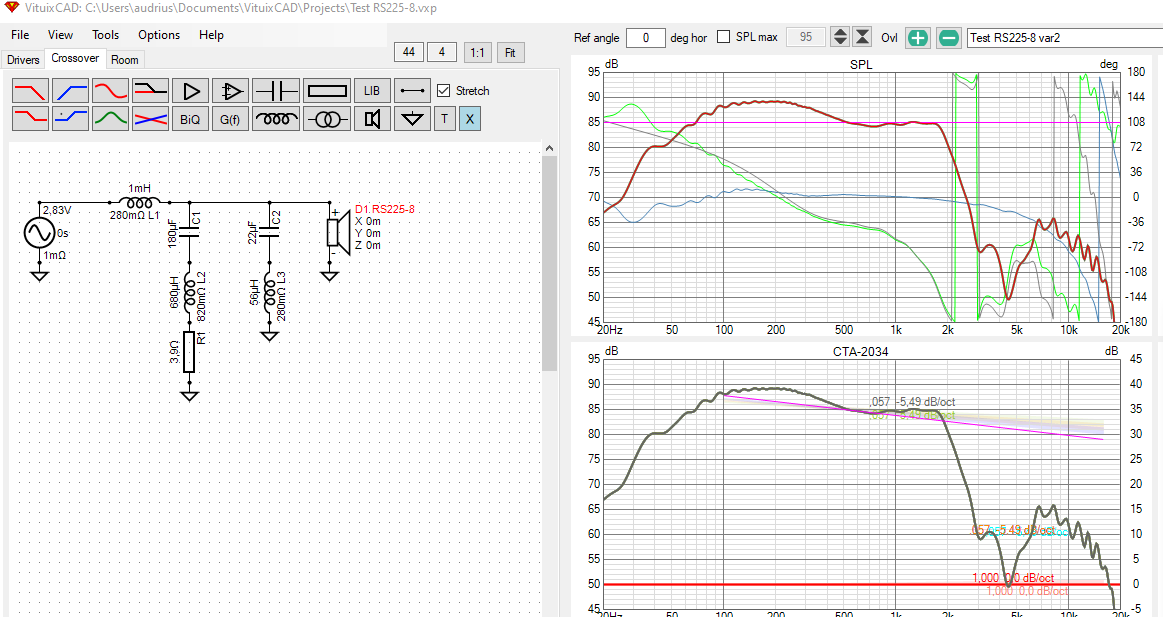This screenshot has height=617, width=1163.
Task: Set schematic zoom to 1:1
Action: [477, 52]
